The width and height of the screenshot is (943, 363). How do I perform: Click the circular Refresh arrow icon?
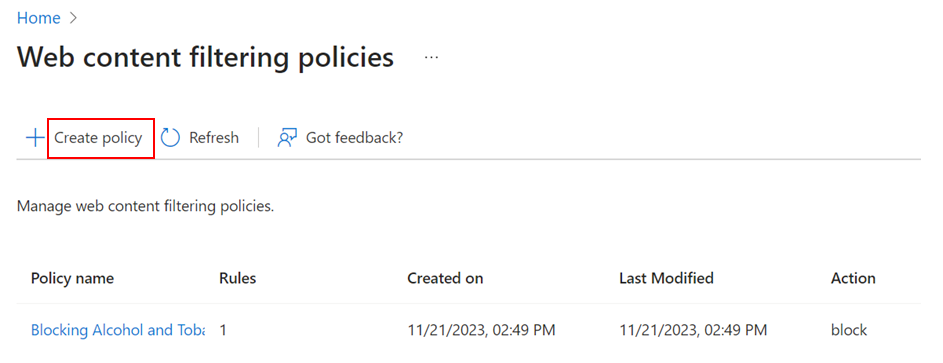point(171,138)
